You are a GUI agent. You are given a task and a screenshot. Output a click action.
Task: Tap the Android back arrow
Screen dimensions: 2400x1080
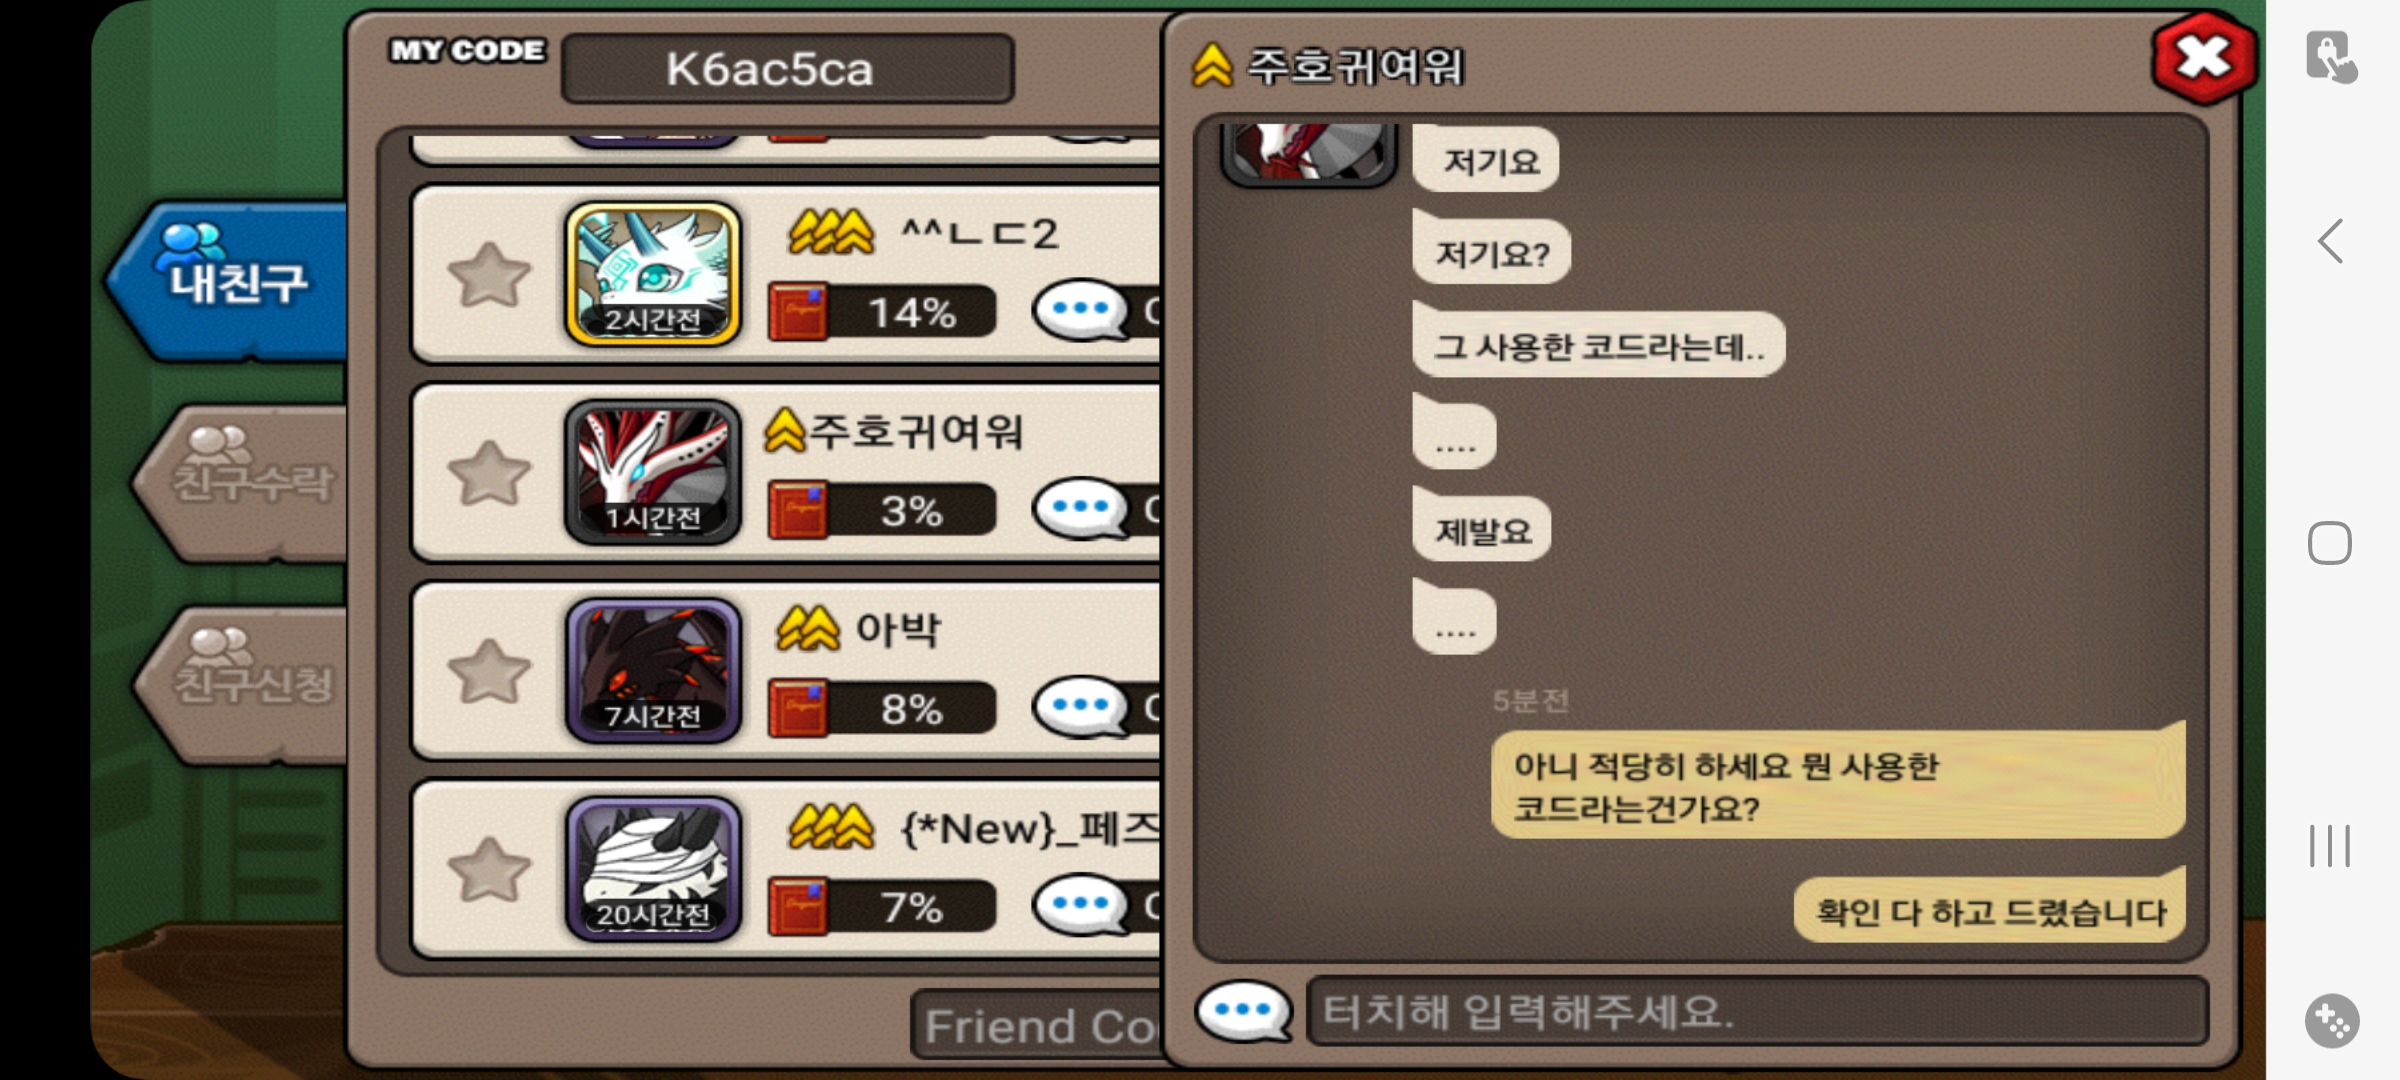2331,241
